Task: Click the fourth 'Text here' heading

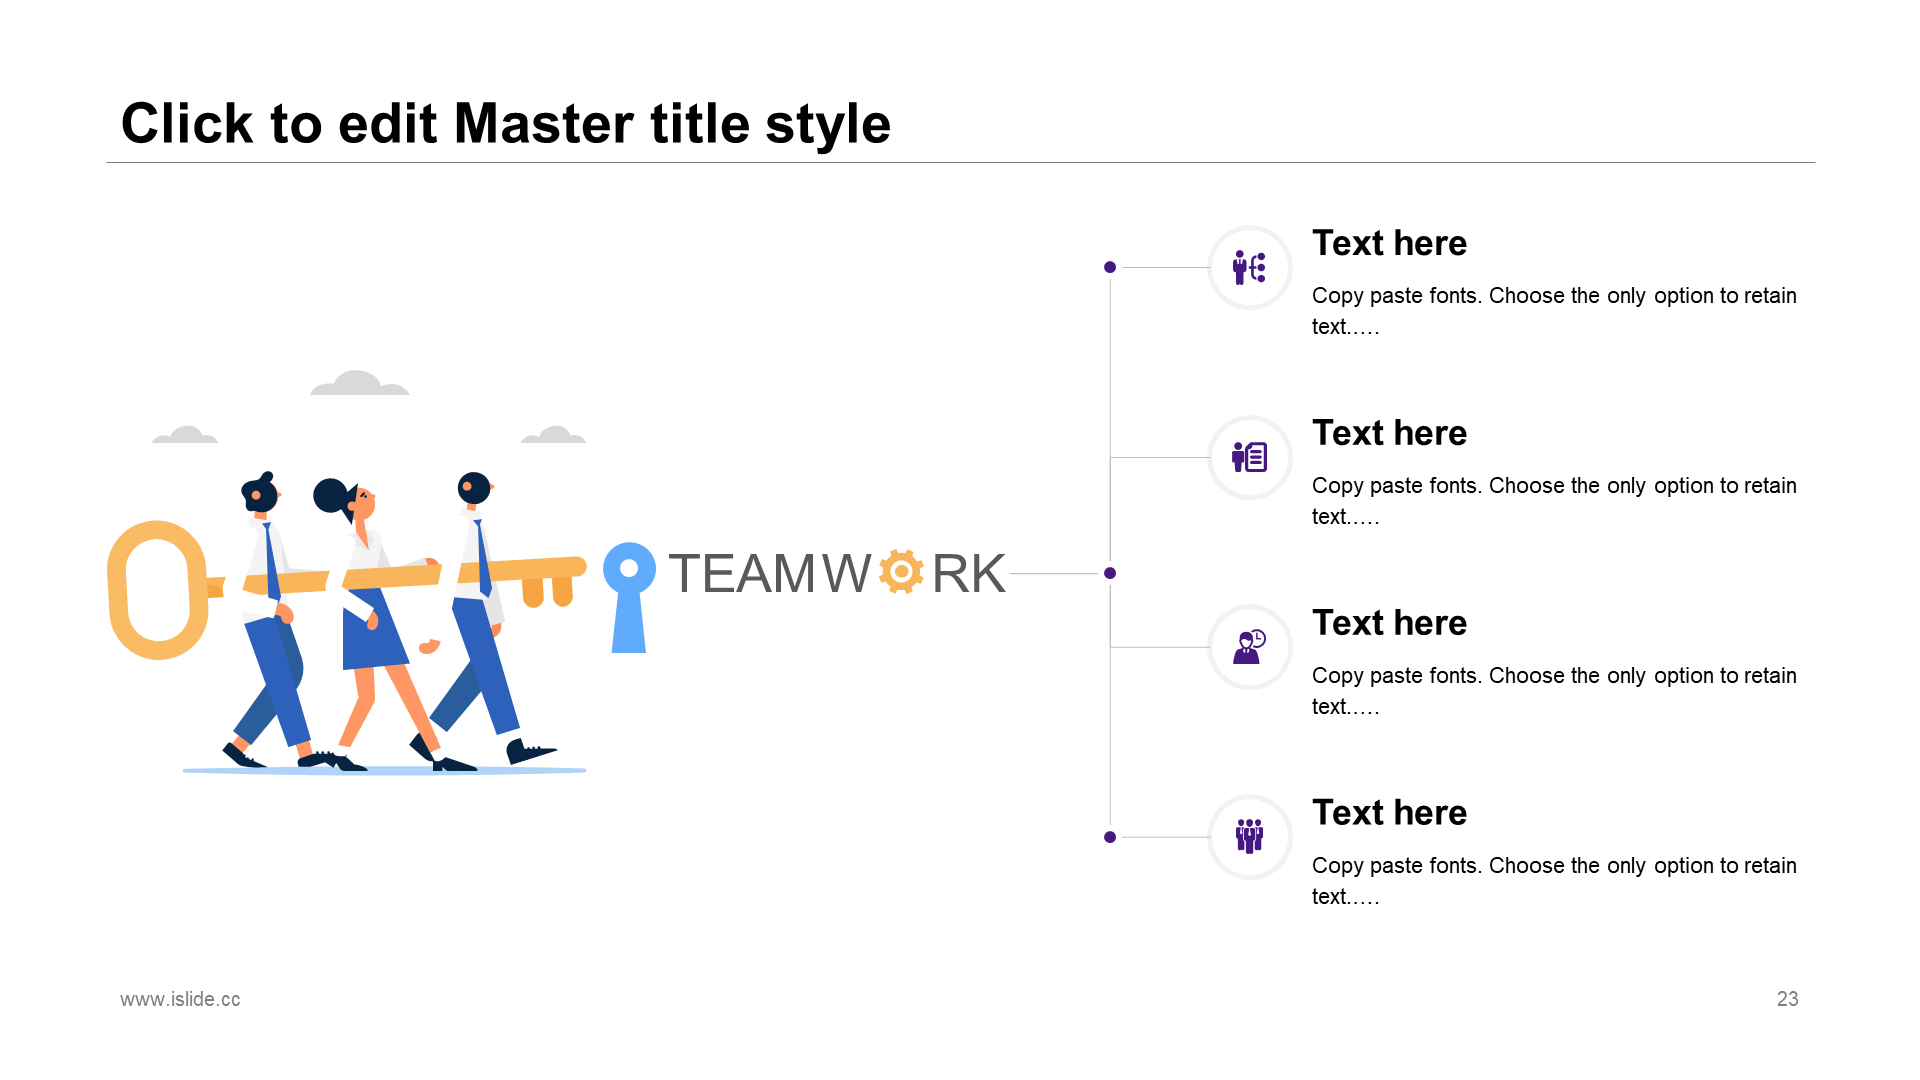Action: pos(1389,813)
